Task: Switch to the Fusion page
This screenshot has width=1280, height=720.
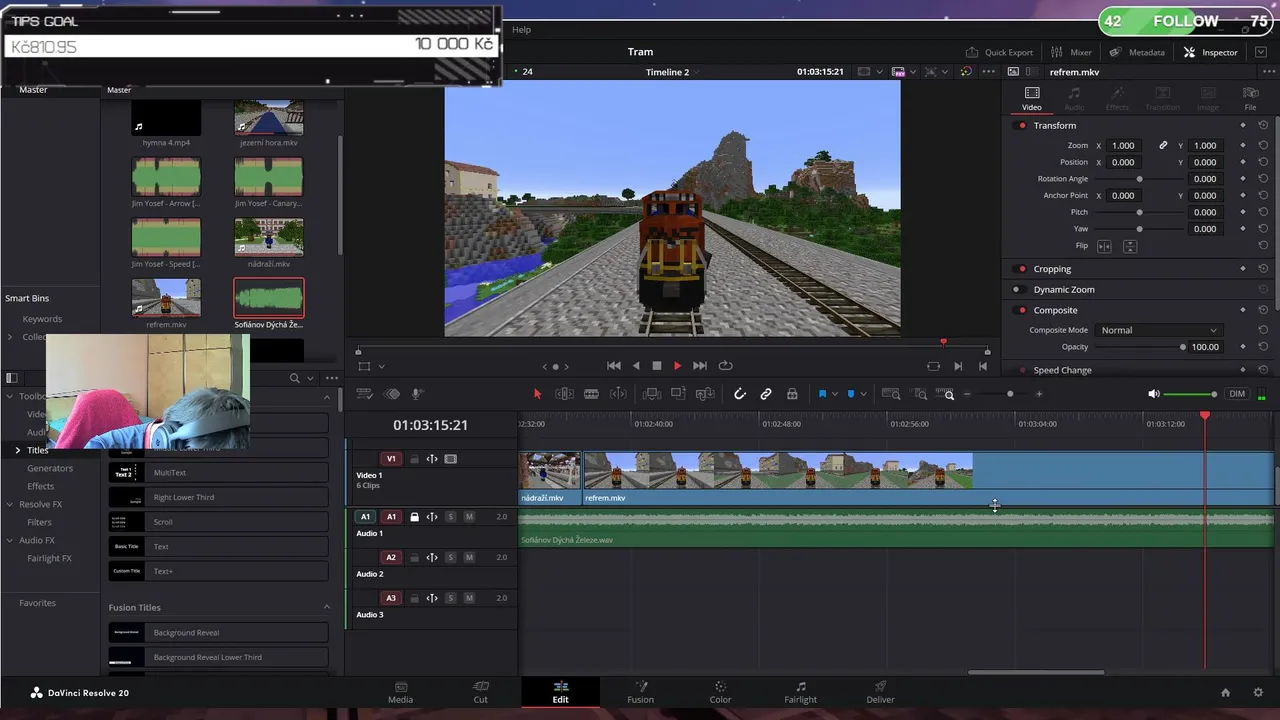Action: coord(640,692)
